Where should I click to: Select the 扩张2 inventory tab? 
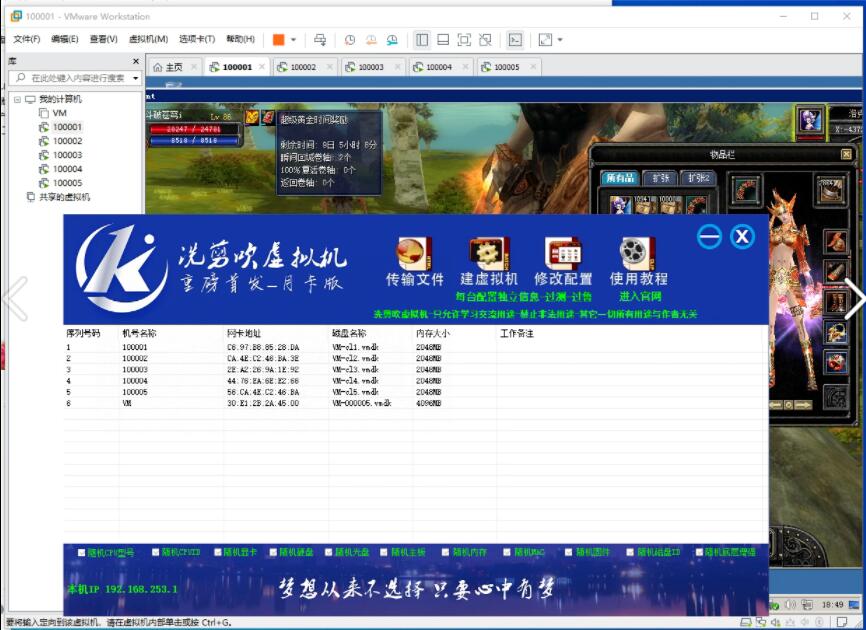pos(698,178)
